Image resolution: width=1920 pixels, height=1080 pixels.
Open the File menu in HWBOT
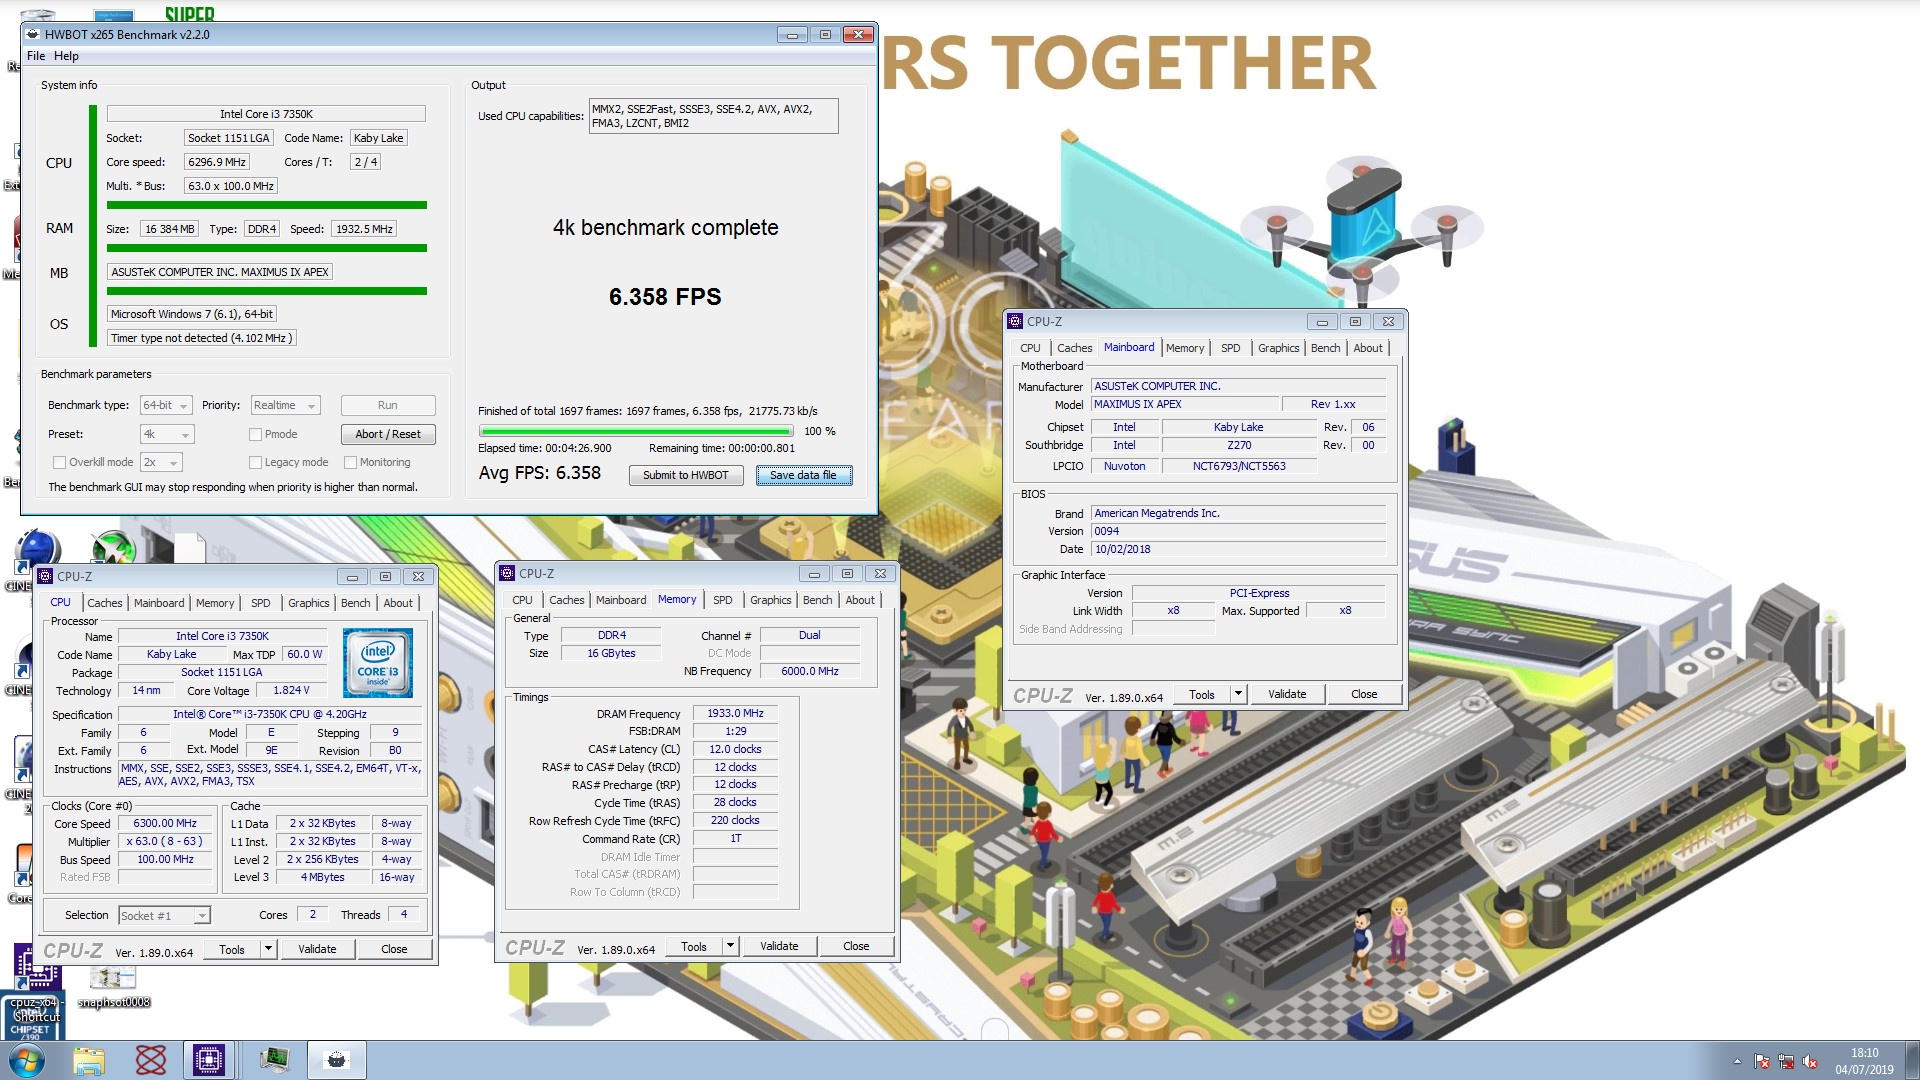coord(36,56)
